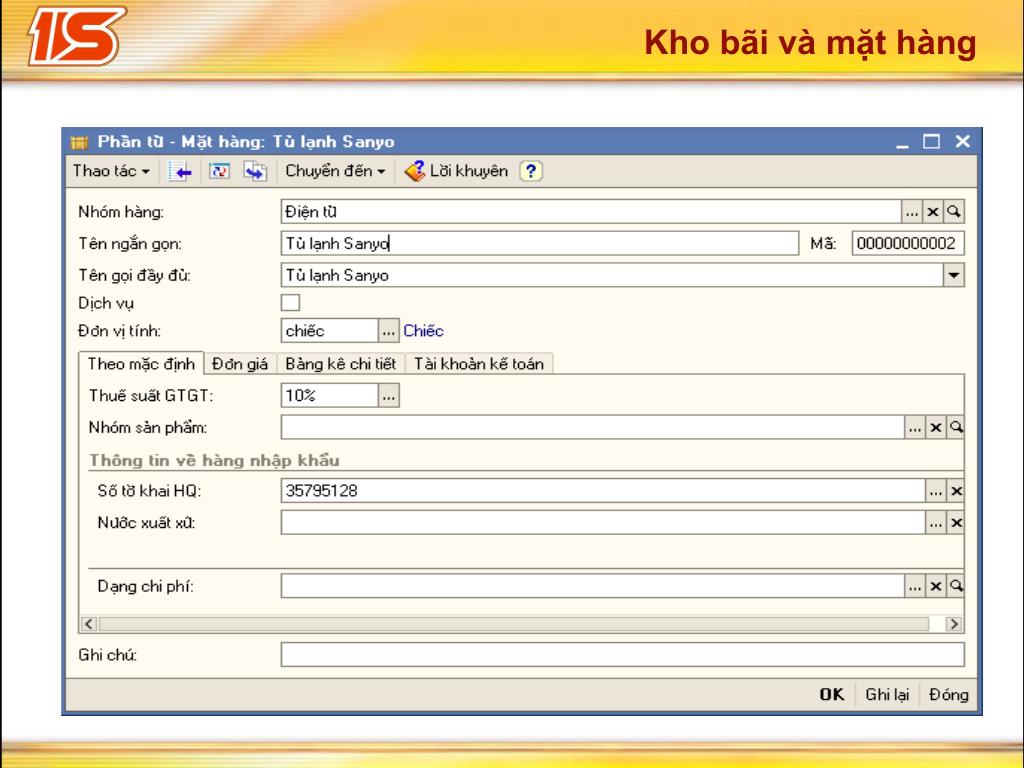Clear the Số tờ khai HQ field
1024x768 pixels.
pyautogui.click(x=956, y=491)
